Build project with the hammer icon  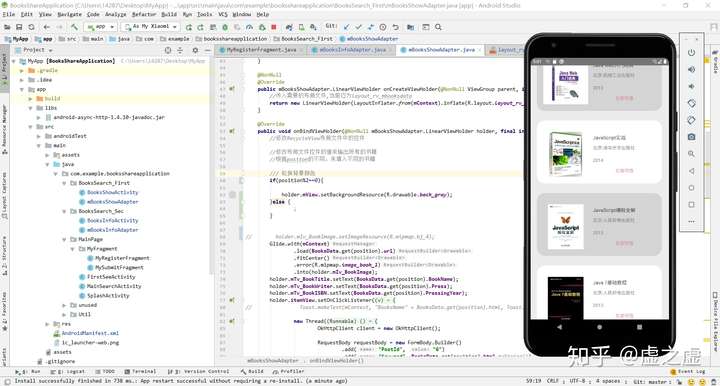[74, 27]
